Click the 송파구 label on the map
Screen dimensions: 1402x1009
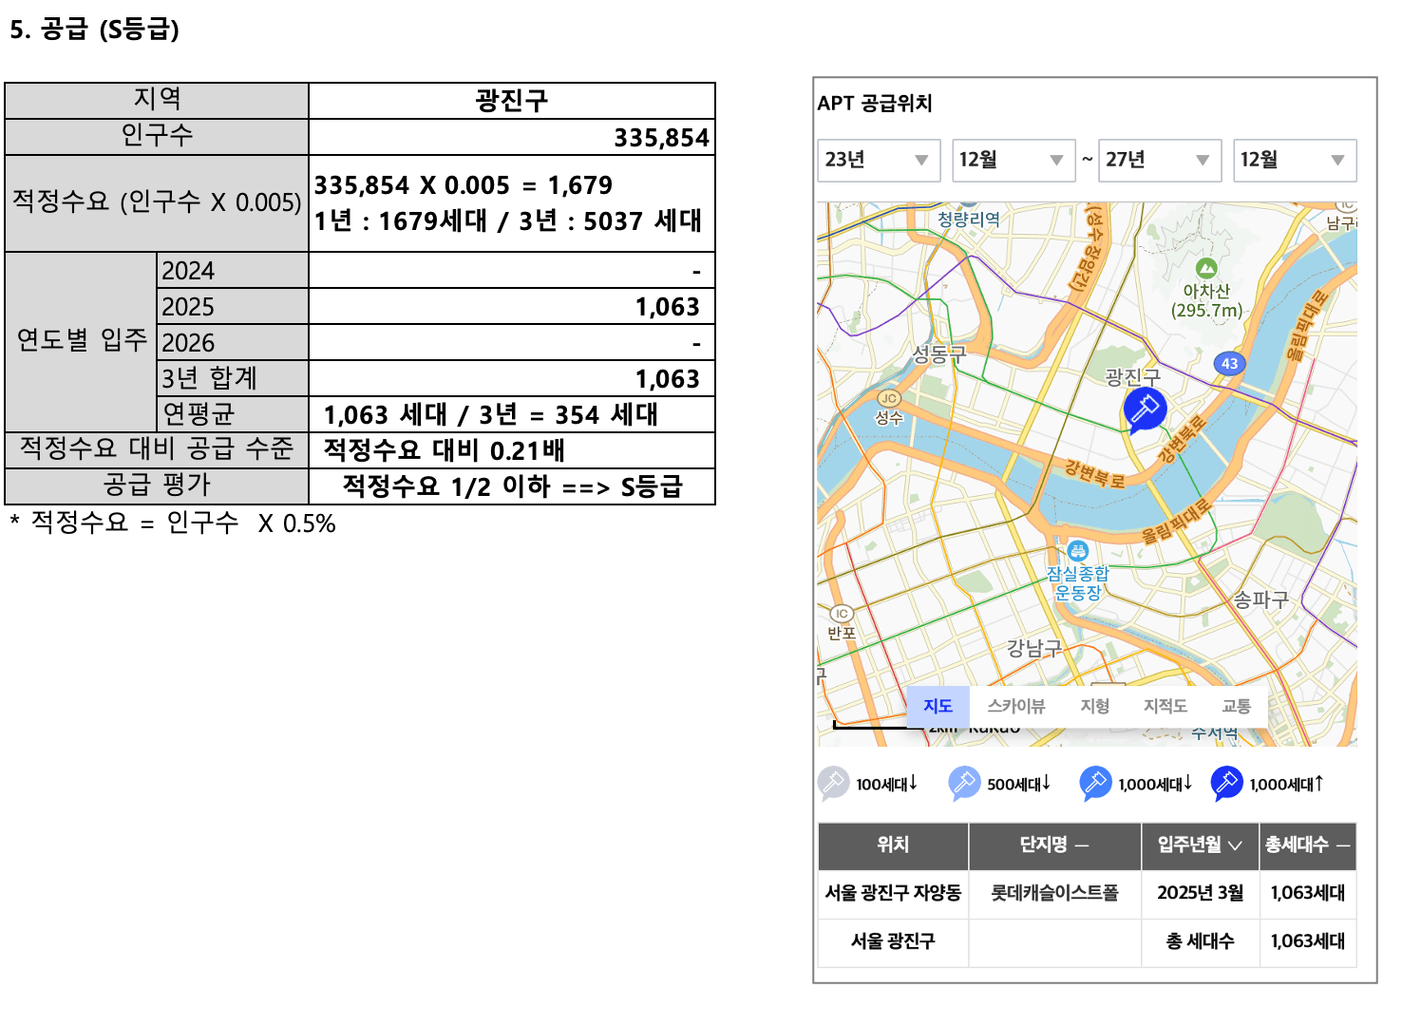click(x=1260, y=600)
